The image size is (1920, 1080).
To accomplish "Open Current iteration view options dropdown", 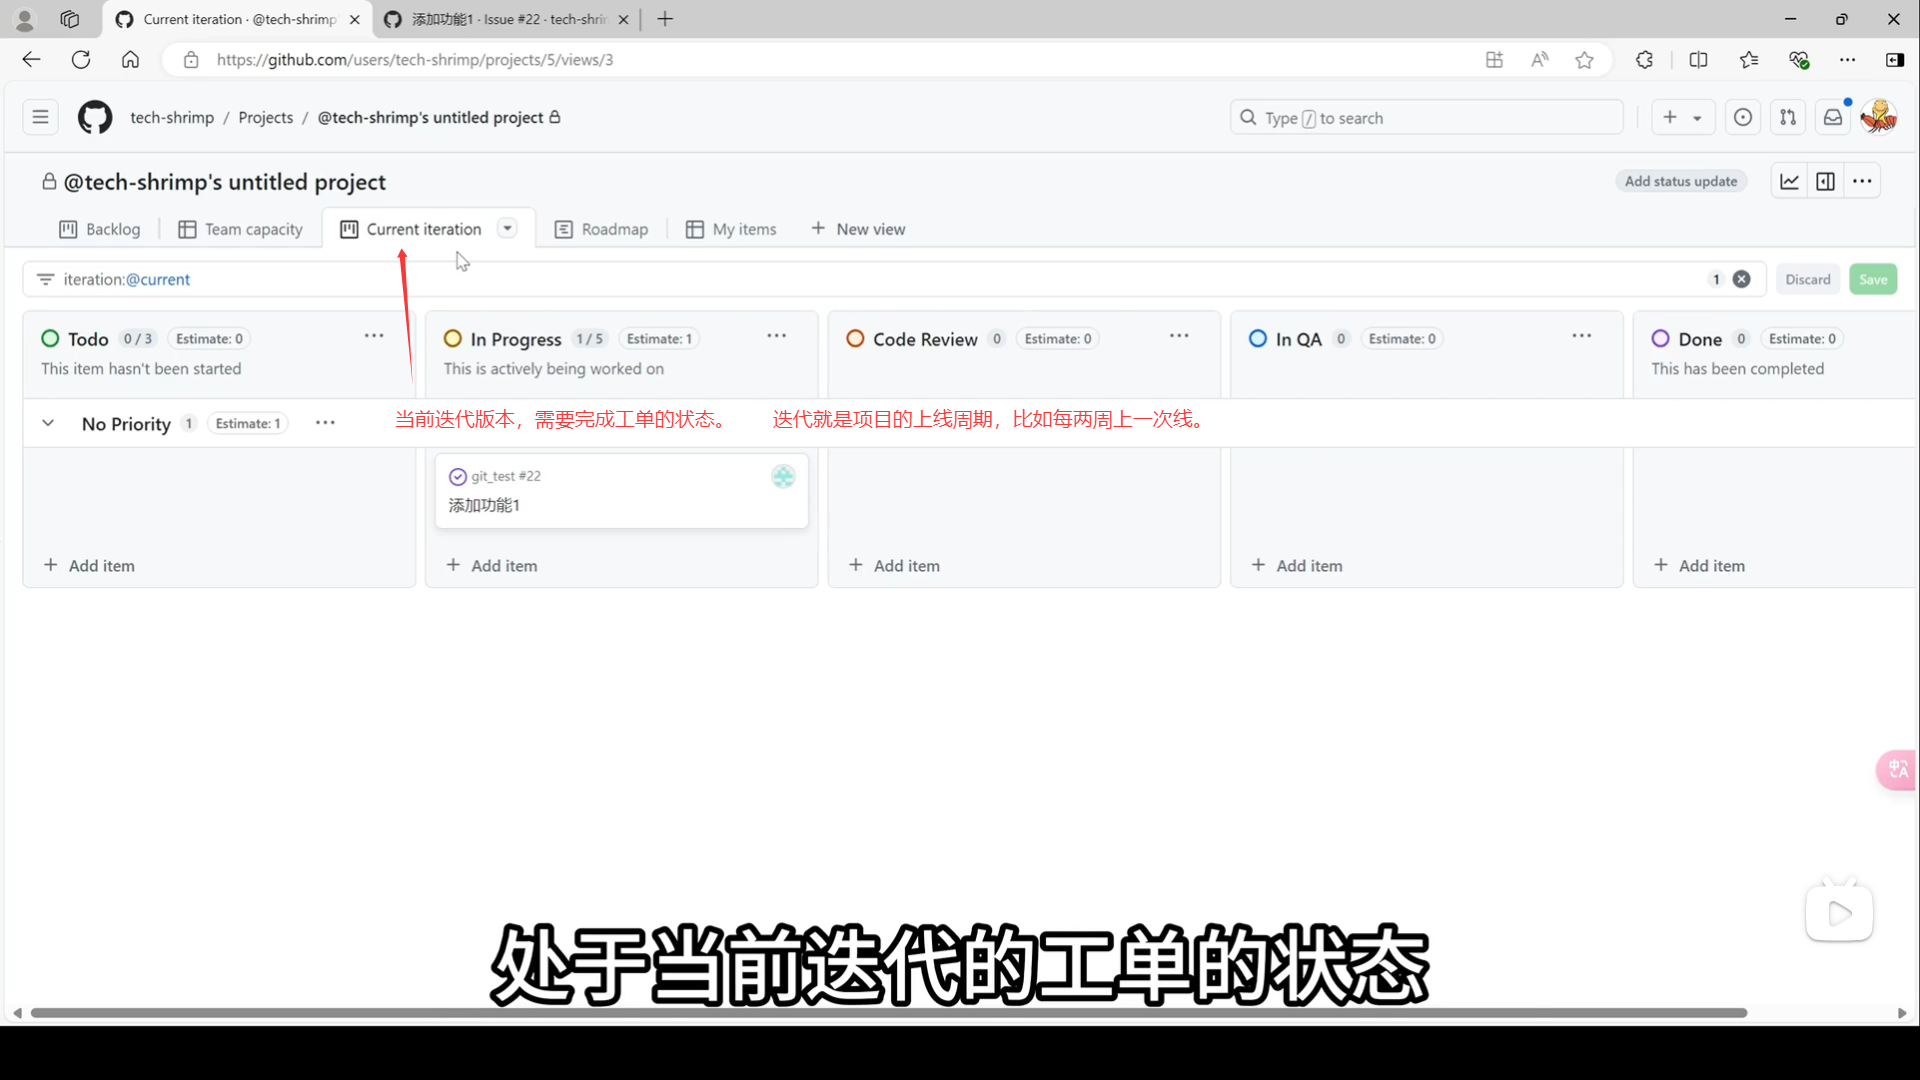I will [508, 228].
